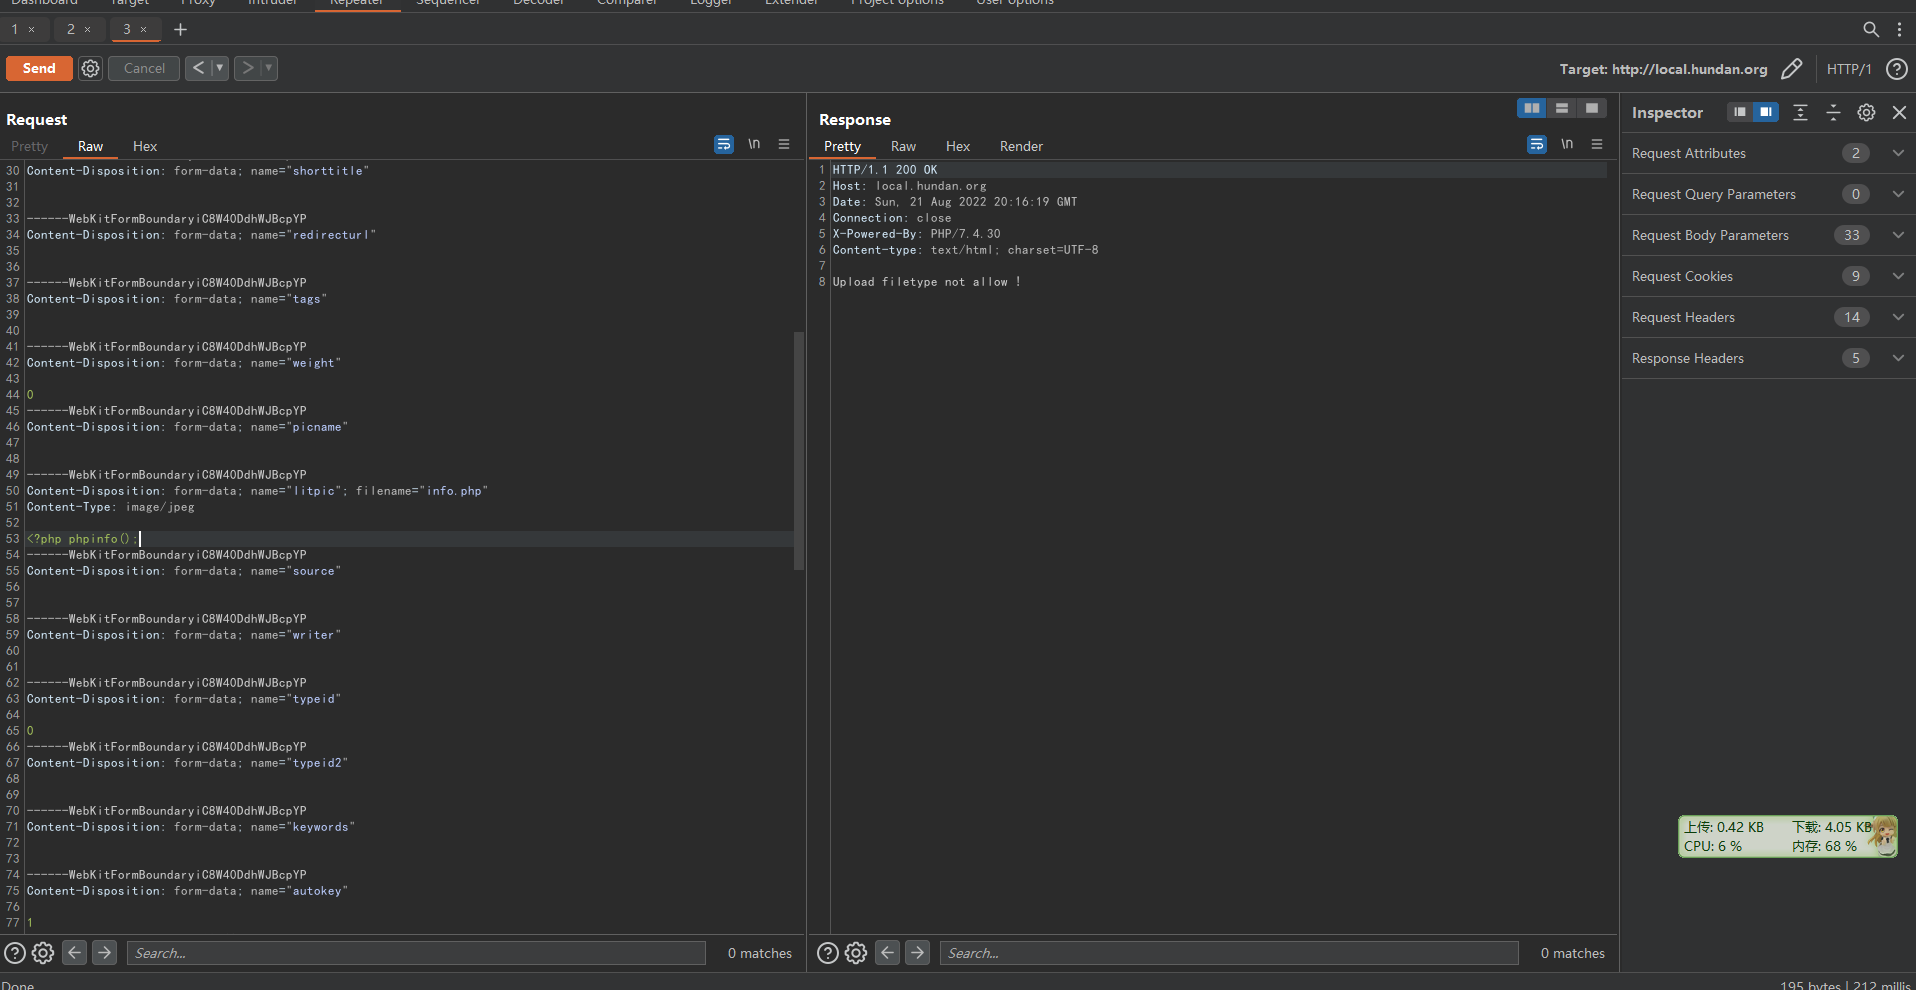Viewport: 1916px width, 990px height.
Task: Close the Inspector panel
Action: pyautogui.click(x=1899, y=112)
